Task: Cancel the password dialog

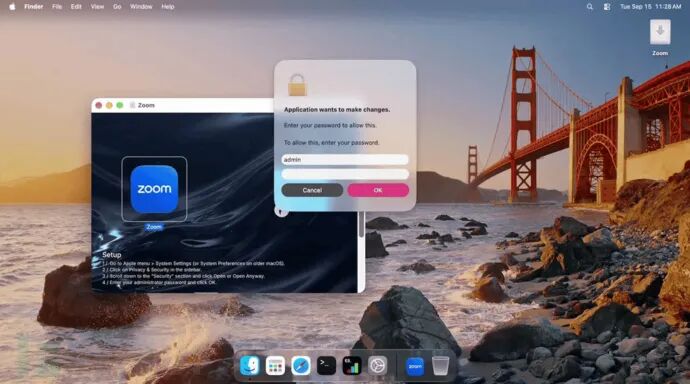Action: (x=312, y=190)
